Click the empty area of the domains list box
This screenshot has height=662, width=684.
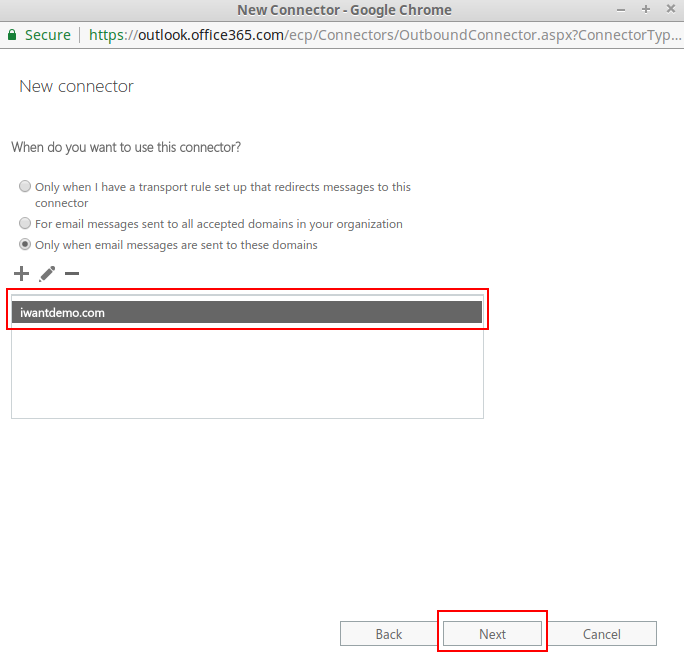point(247,375)
